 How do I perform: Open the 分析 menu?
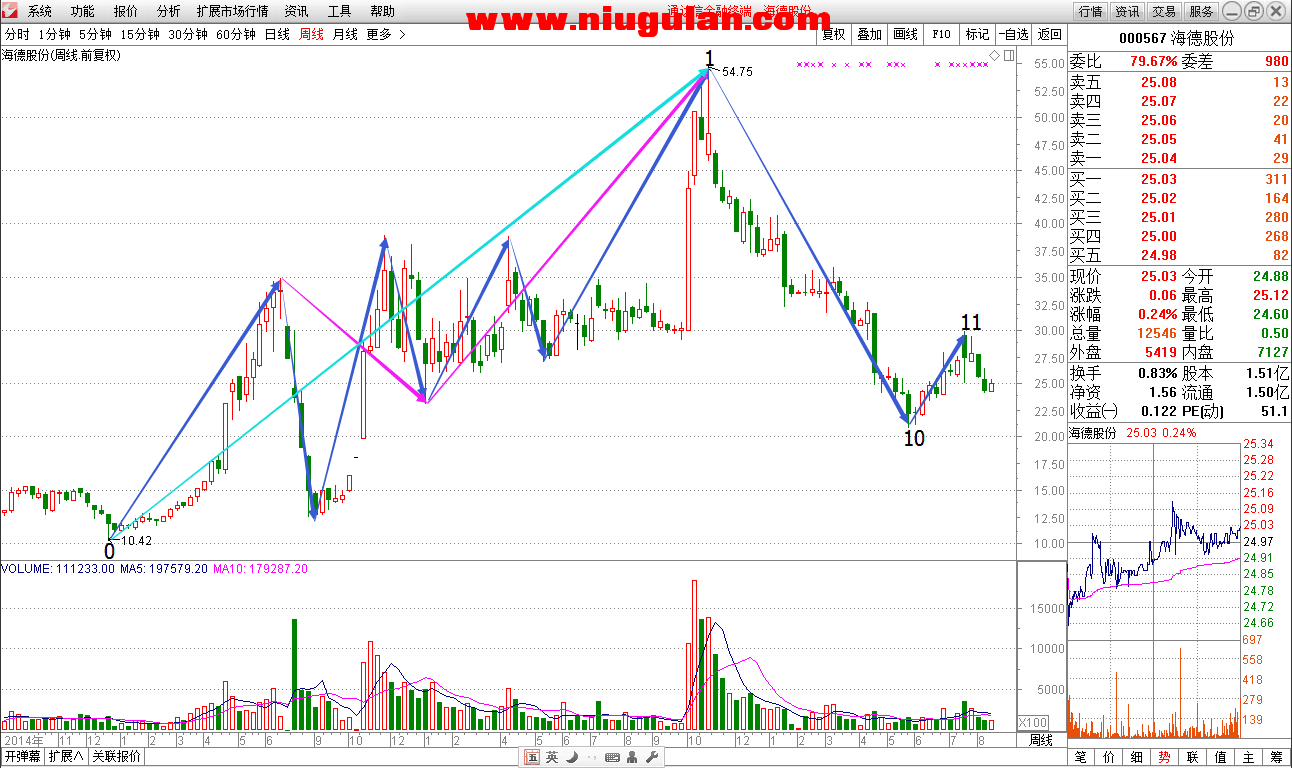(x=169, y=12)
